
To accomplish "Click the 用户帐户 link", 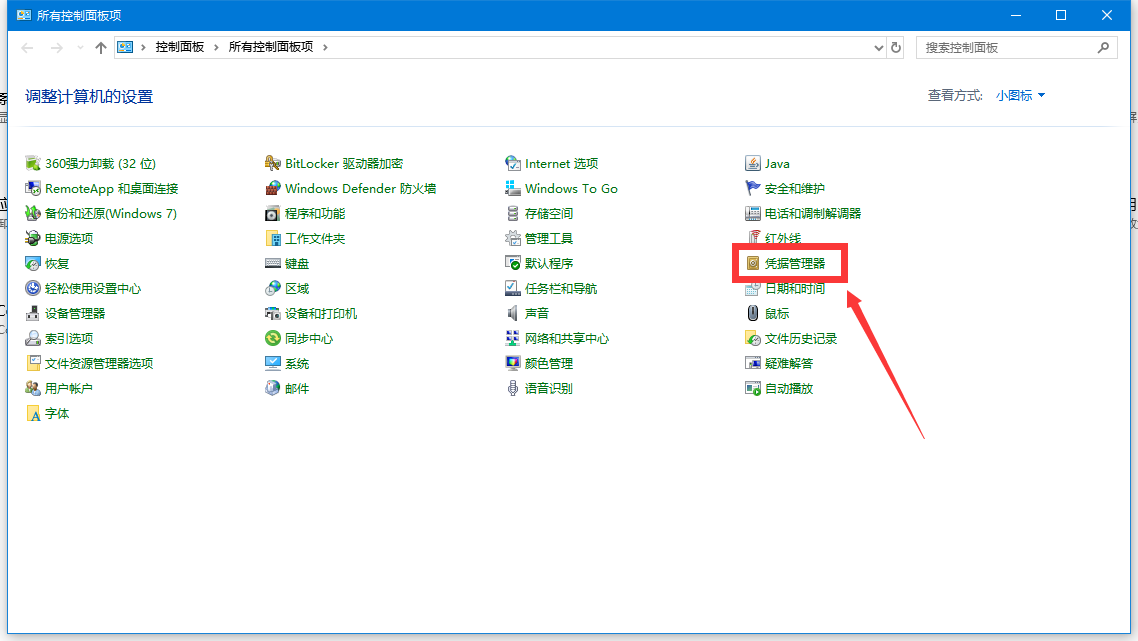I will (68, 388).
